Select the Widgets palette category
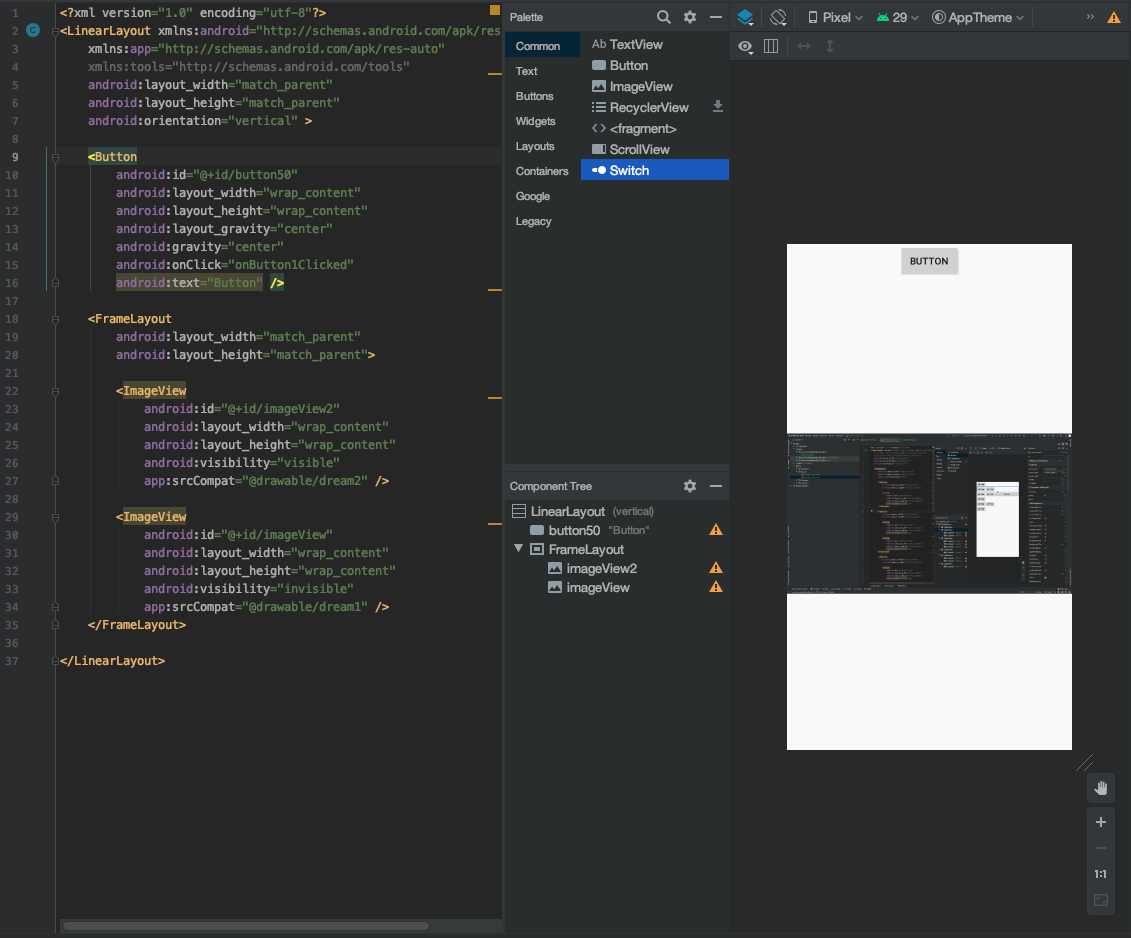Viewport: 1131px width, 938px height. [542, 121]
